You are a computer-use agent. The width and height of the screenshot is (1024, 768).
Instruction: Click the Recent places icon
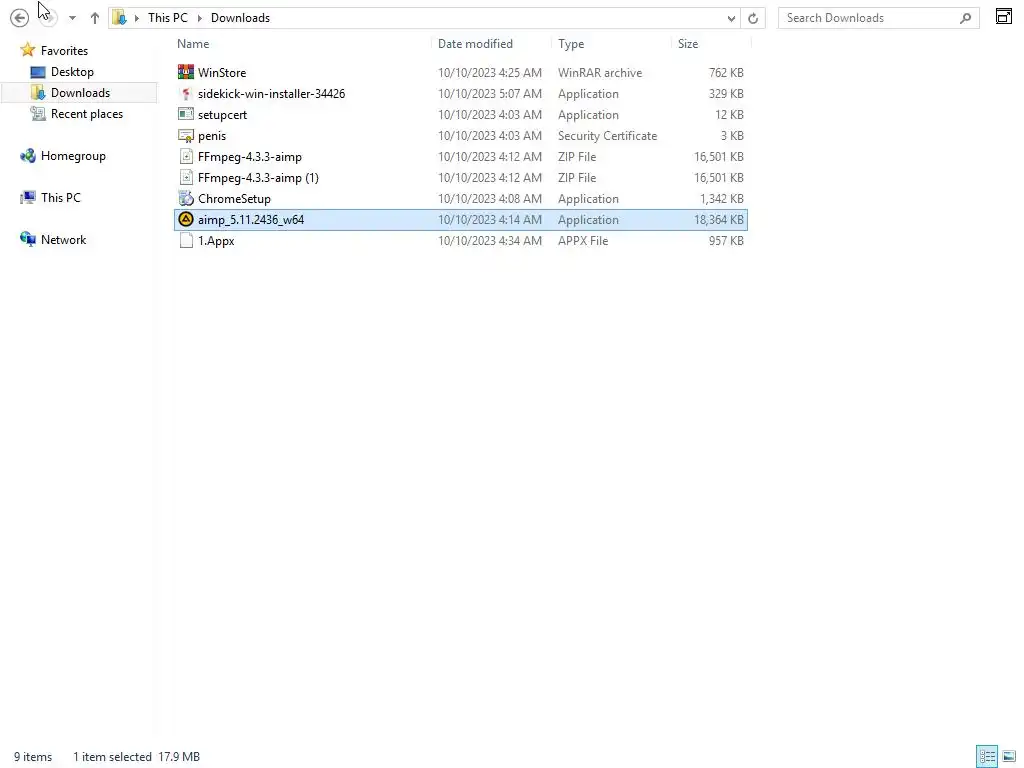click(38, 114)
